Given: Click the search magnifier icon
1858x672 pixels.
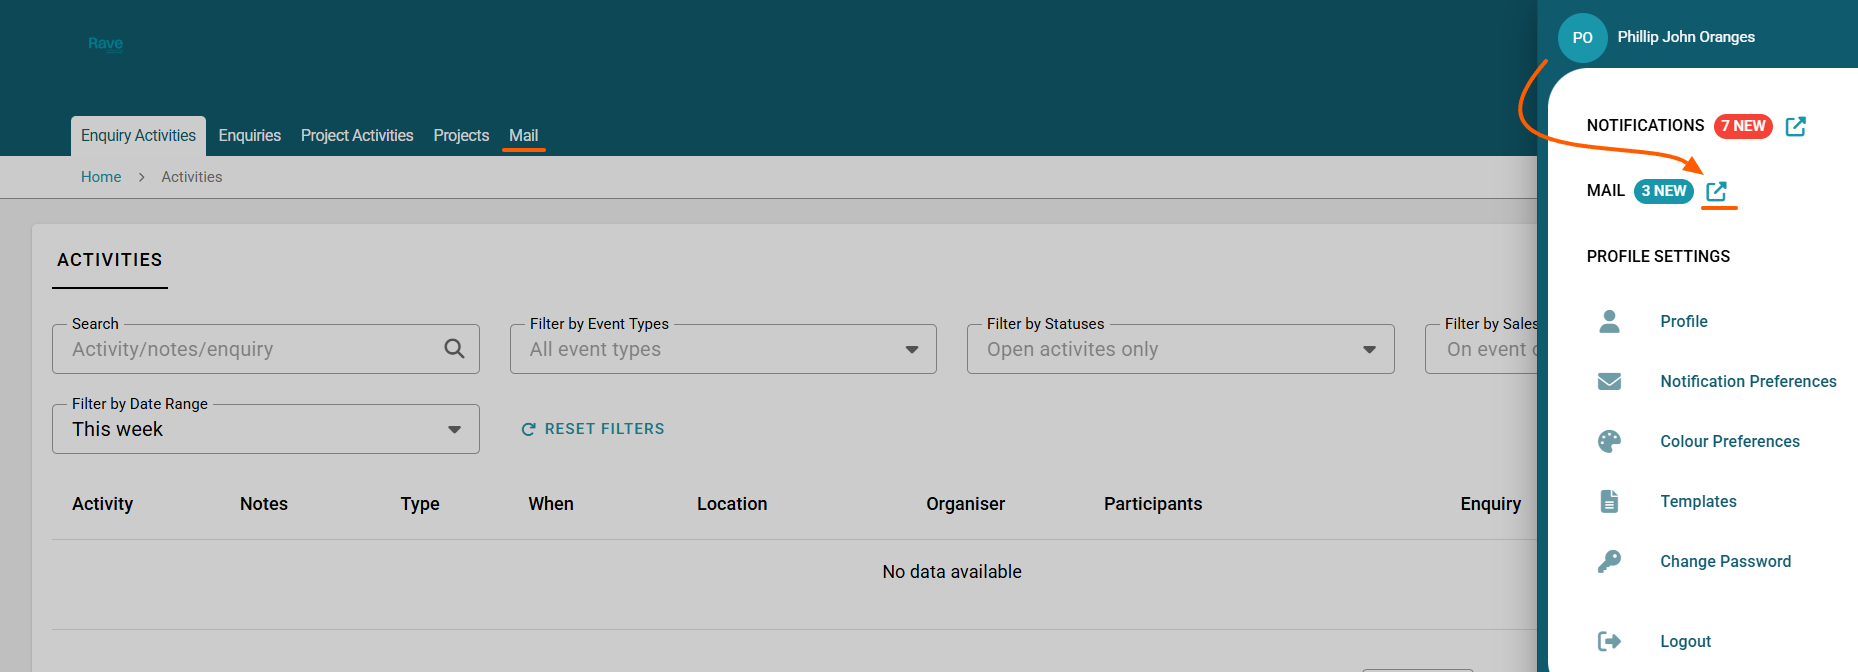Looking at the screenshot, I should point(454,349).
